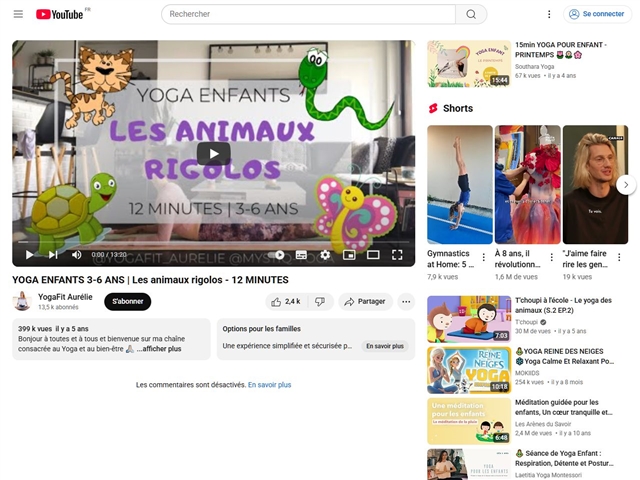Viewport: 640px width, 480px height.
Task: Enter full screen mode
Action: (397, 255)
